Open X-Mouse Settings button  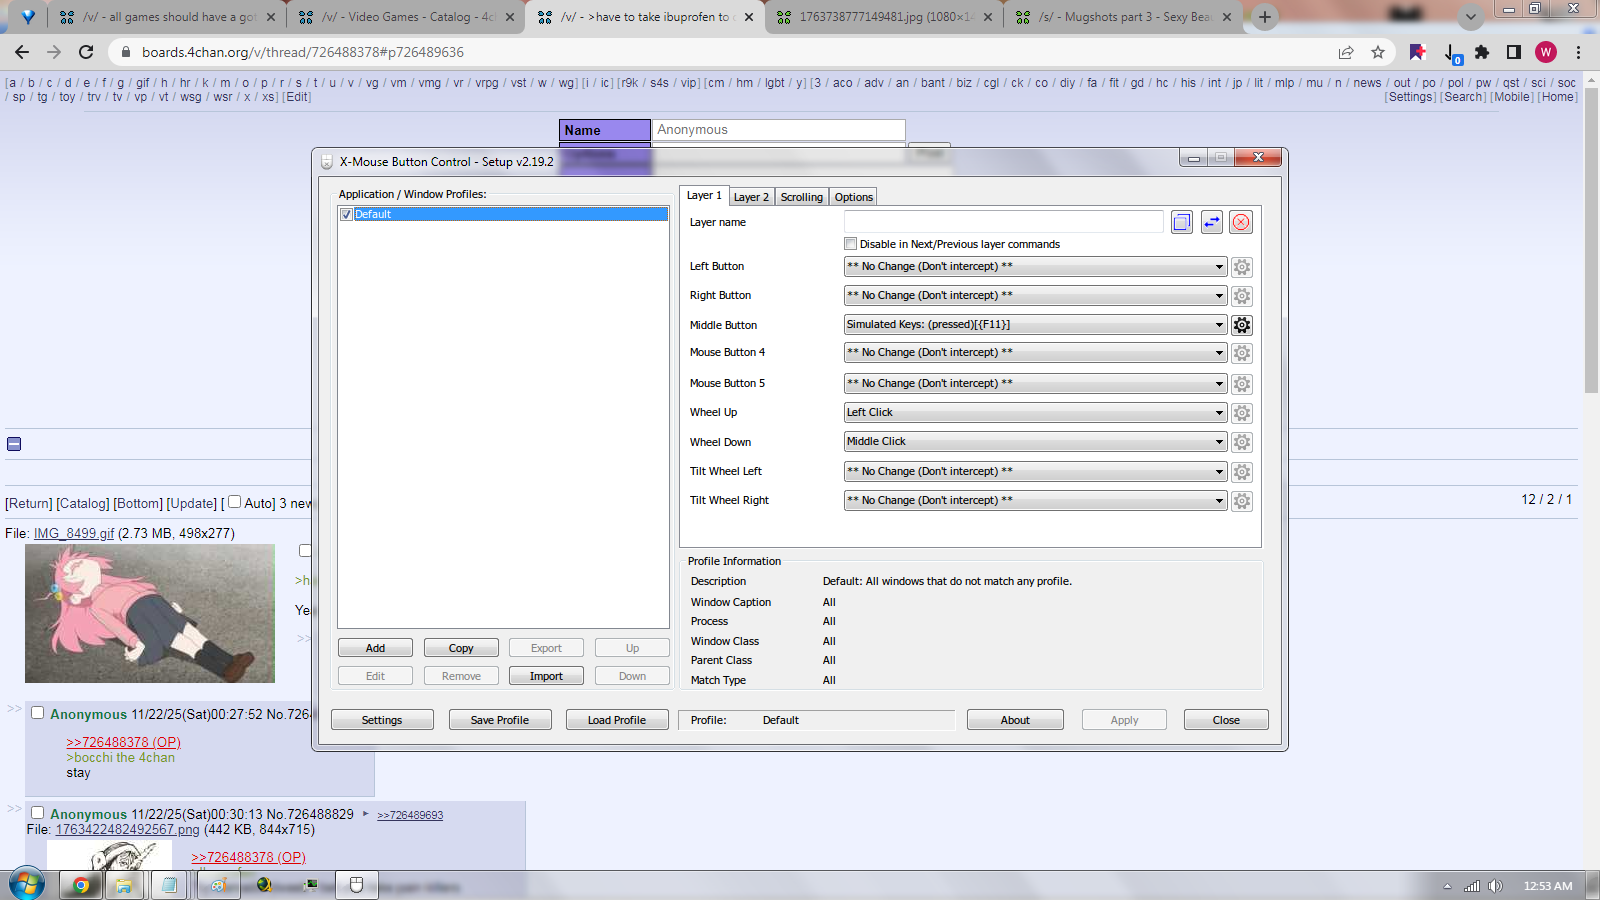point(382,720)
